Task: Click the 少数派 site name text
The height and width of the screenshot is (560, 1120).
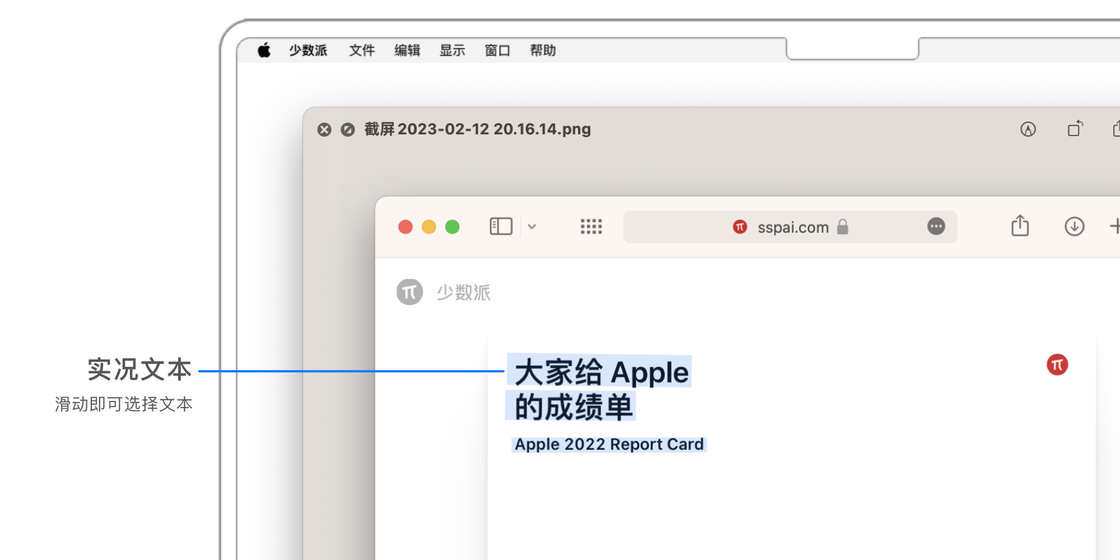Action: tap(464, 293)
